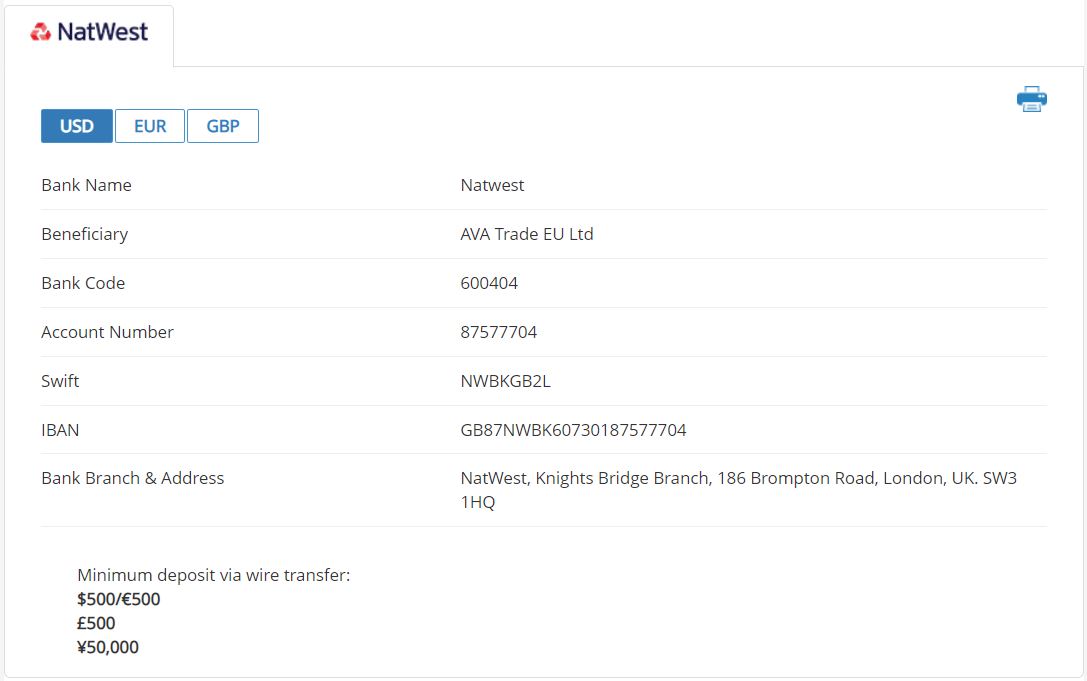This screenshot has width=1087, height=681.
Task: Select beneficiary name AVA Trade EU Ltd
Action: [526, 234]
